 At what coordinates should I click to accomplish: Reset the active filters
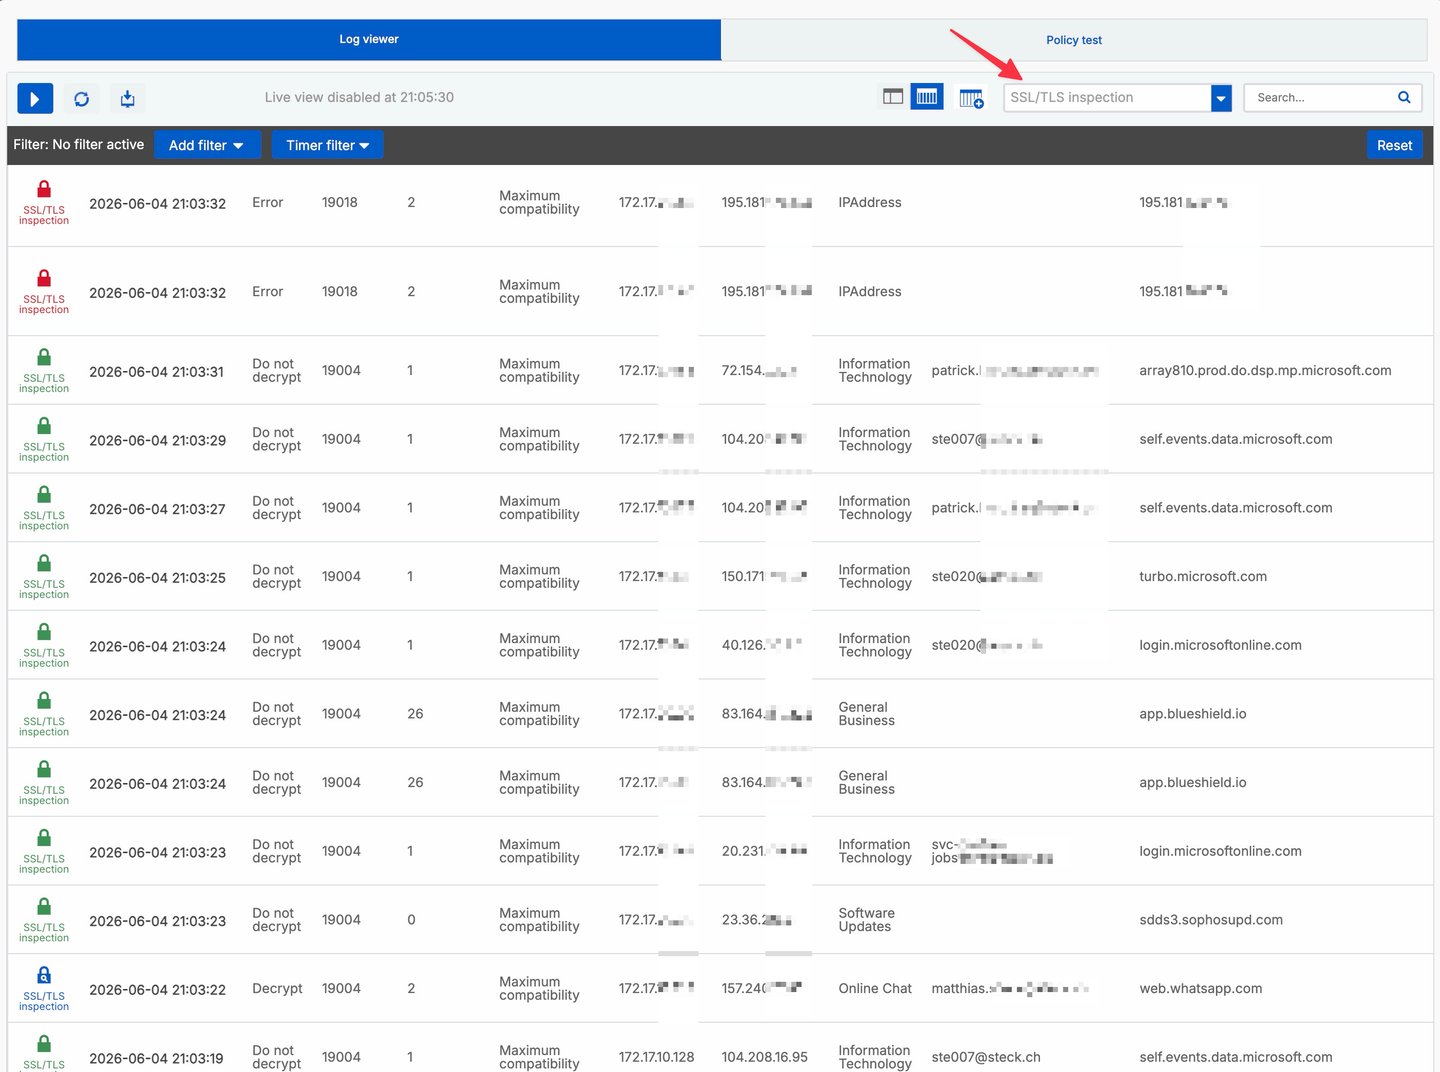(1394, 145)
